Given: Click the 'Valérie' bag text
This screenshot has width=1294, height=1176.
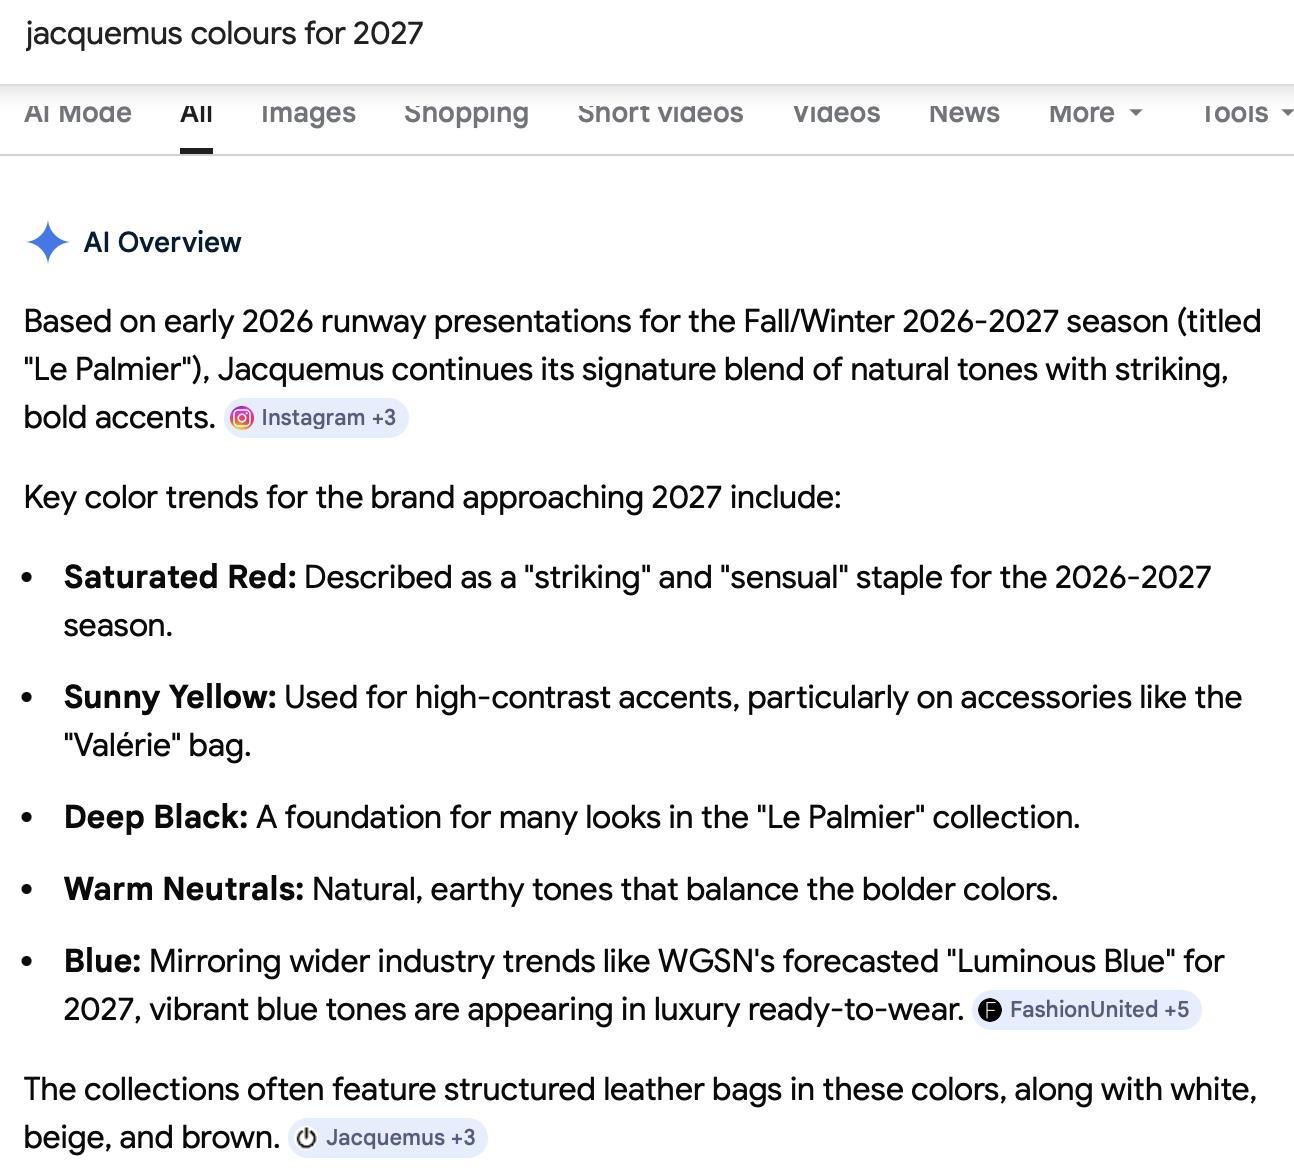Looking at the screenshot, I should click(157, 746).
